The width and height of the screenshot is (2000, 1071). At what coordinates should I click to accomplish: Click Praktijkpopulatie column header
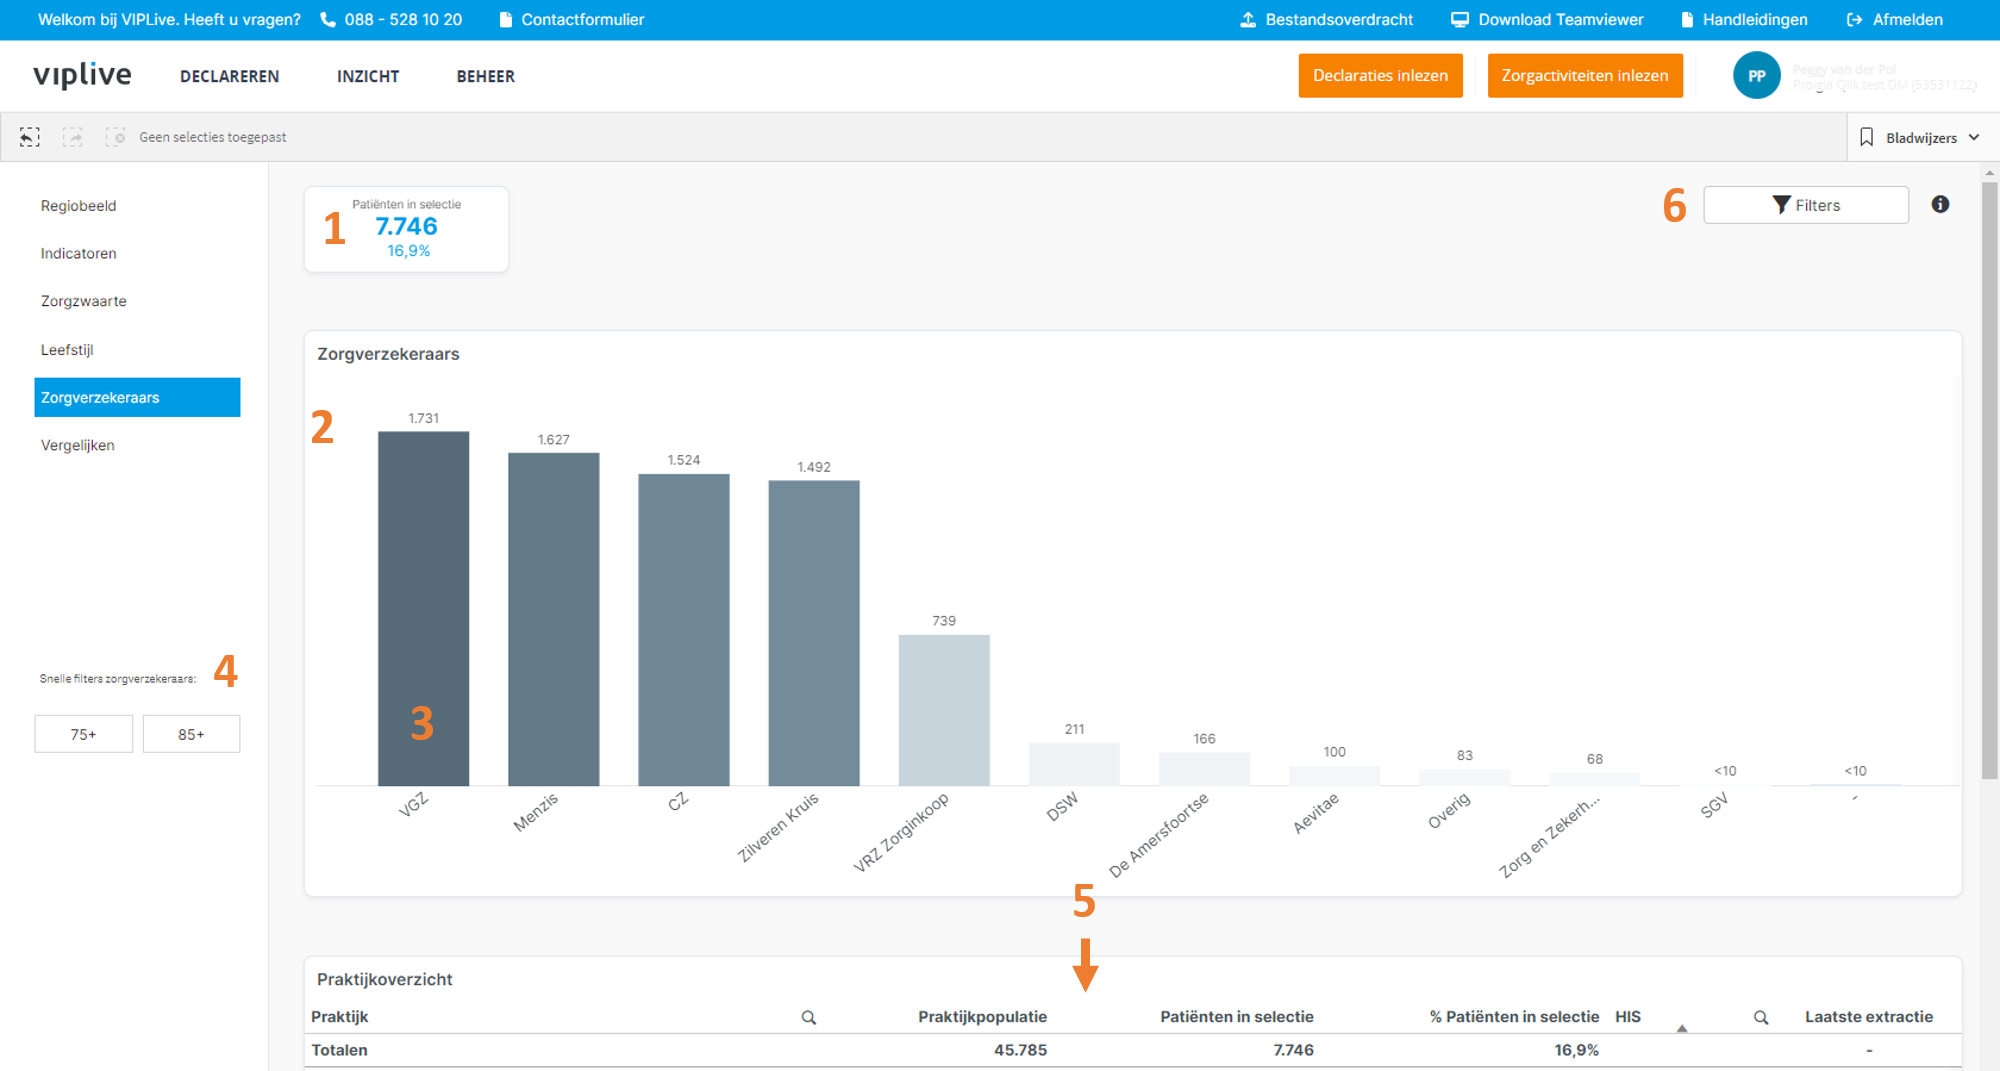coord(982,1017)
